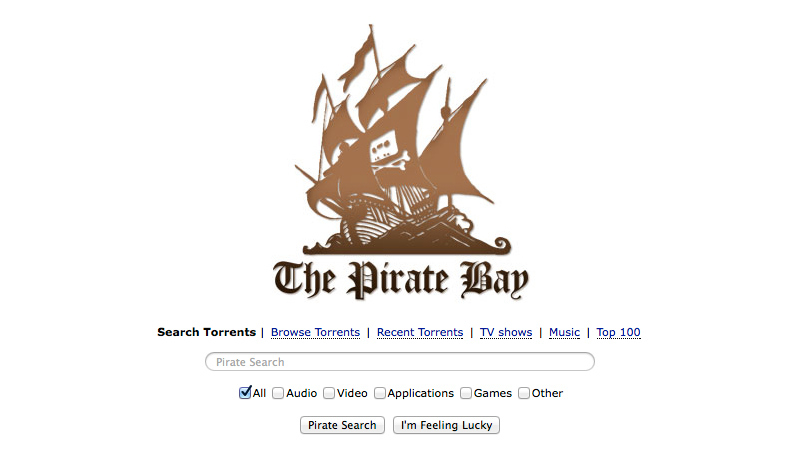Open the Top 100 list
This screenshot has height=460, width=800.
(618, 333)
